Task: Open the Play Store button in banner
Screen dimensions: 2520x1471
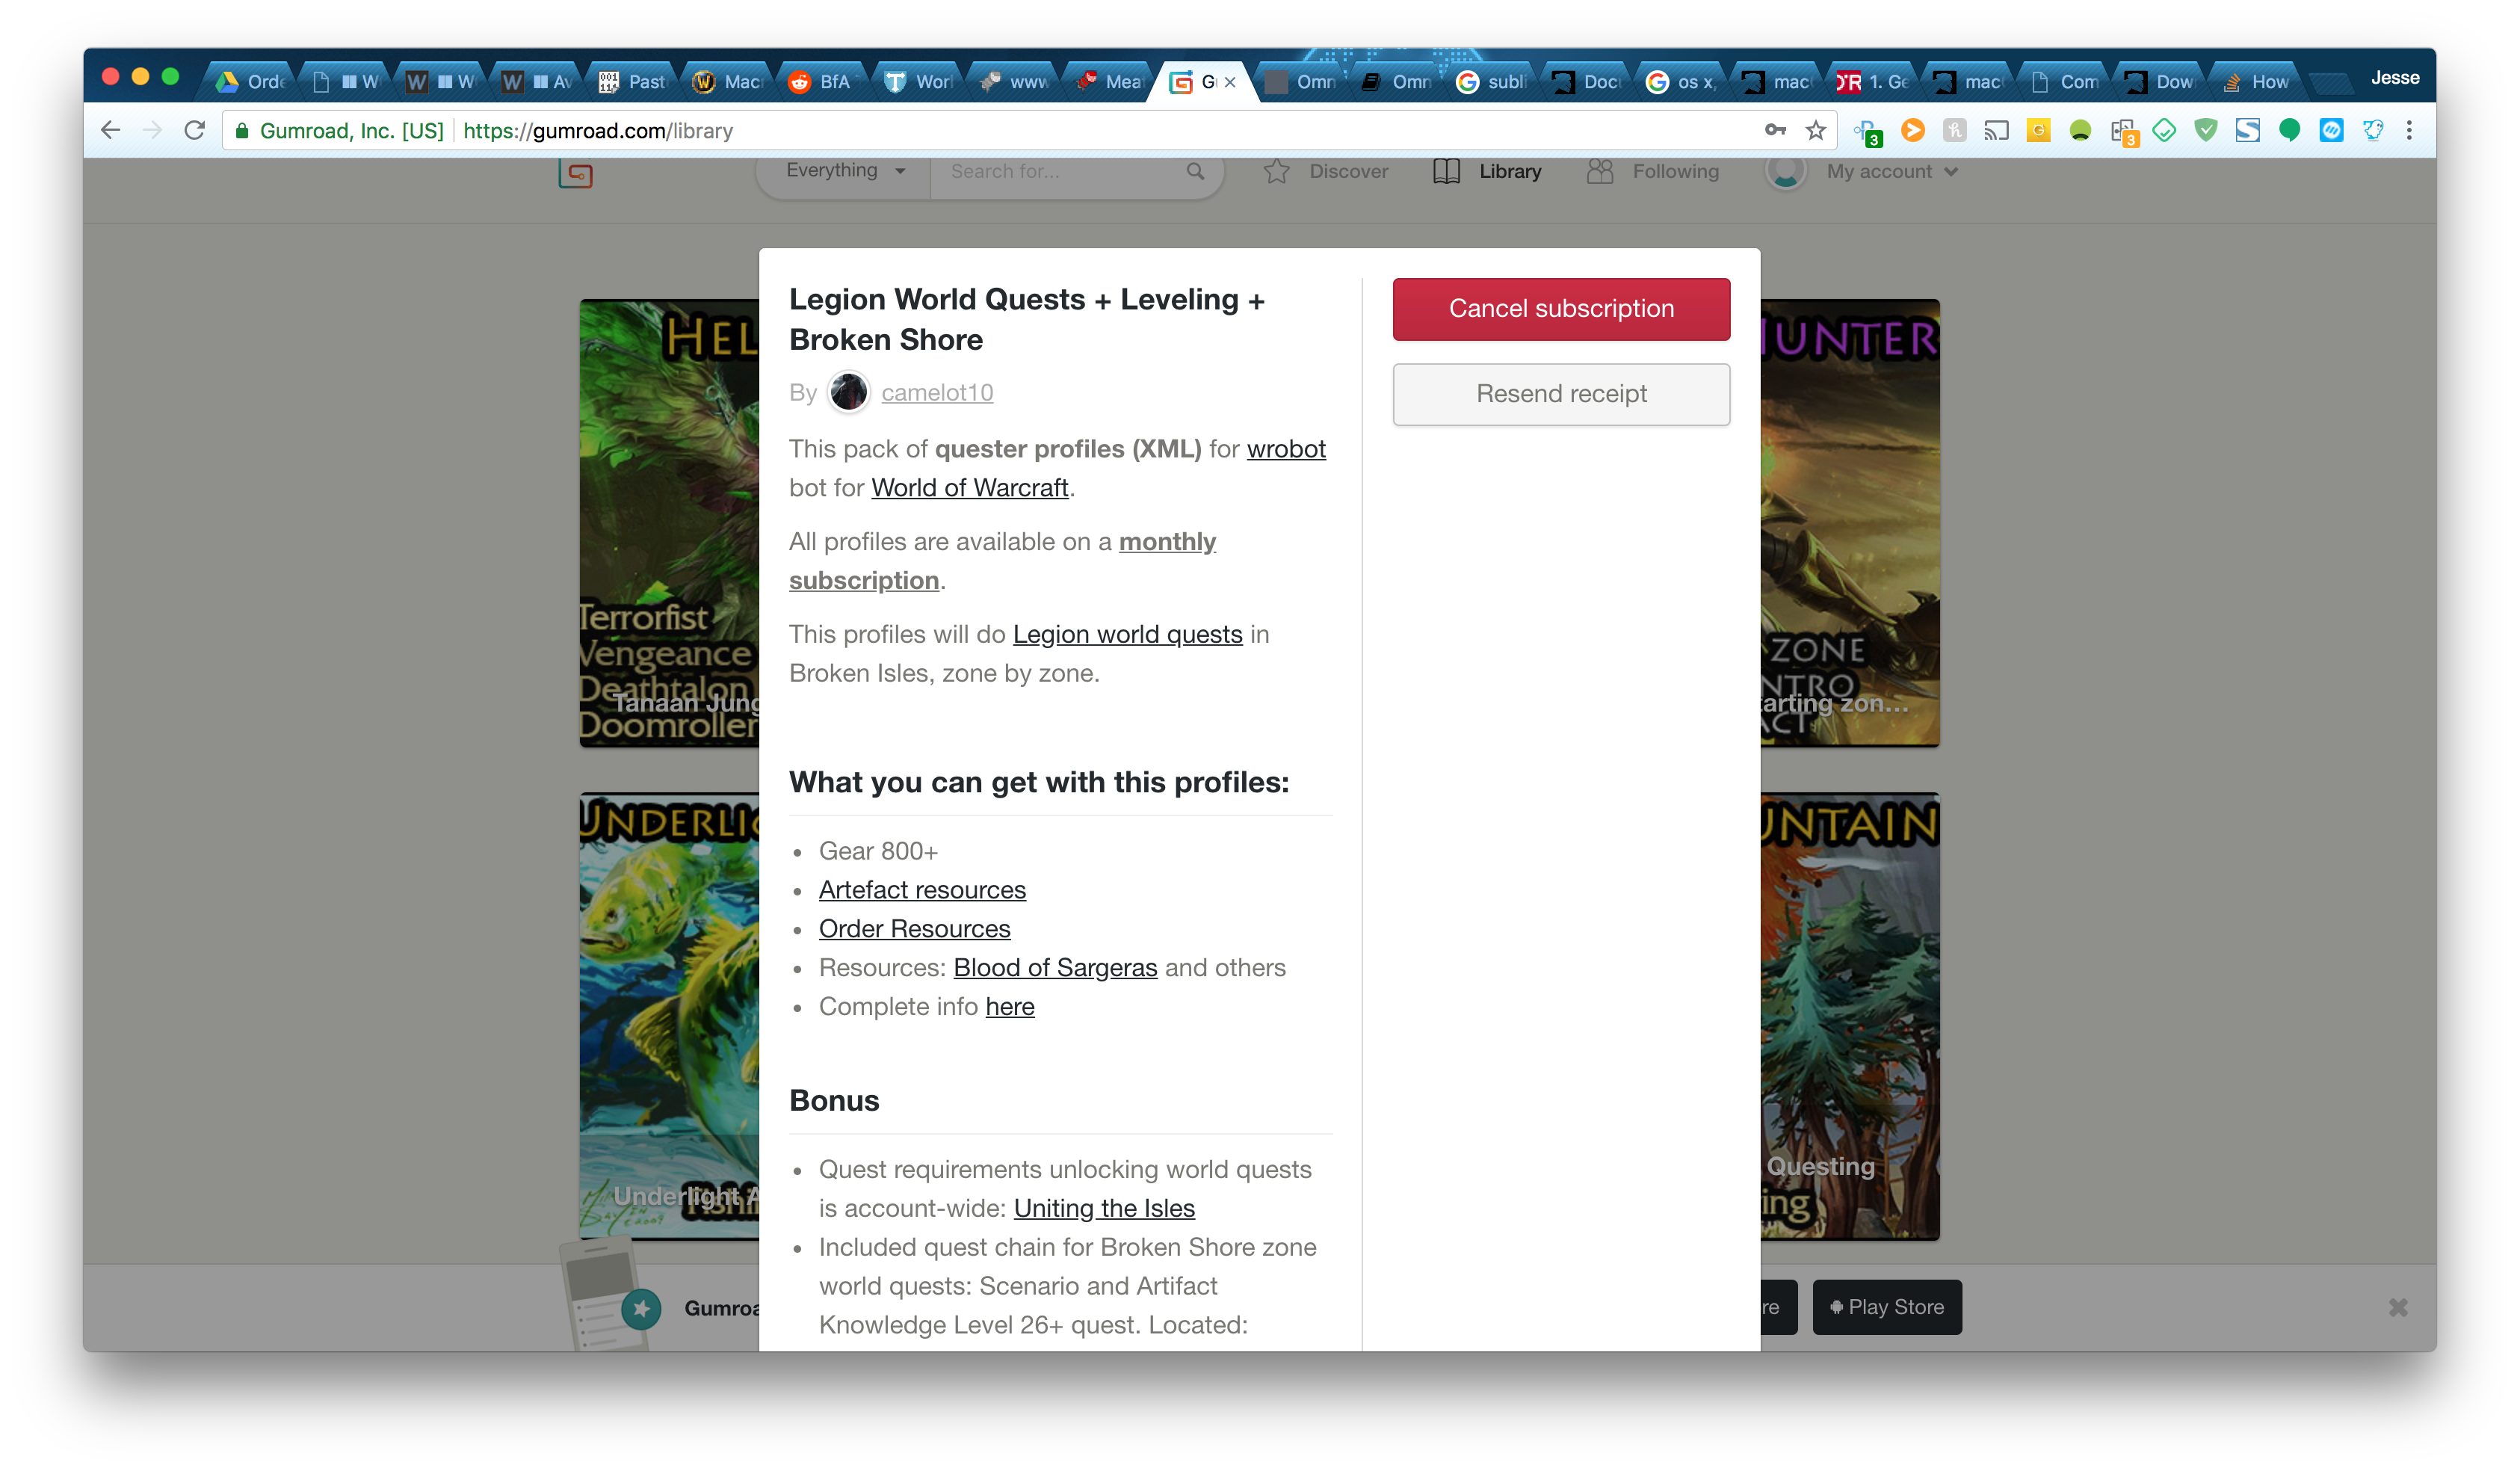Action: click(1887, 1307)
